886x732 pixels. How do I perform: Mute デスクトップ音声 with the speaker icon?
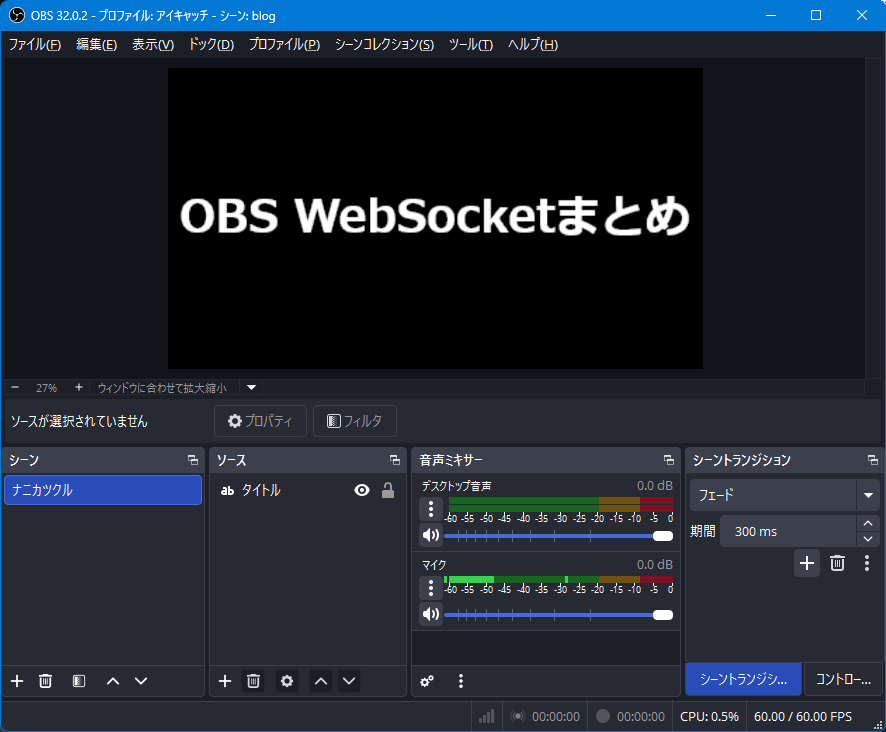[430, 535]
